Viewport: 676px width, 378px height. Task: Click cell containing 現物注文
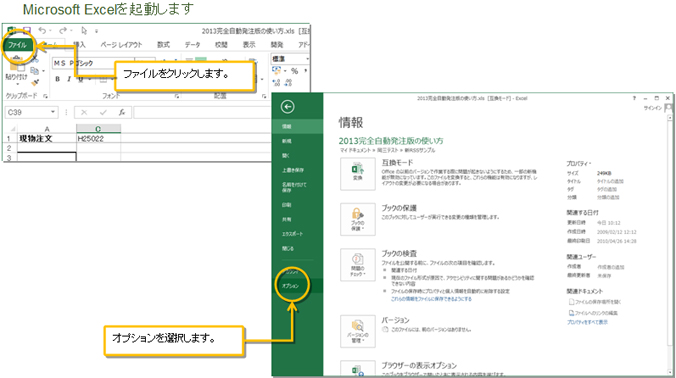click(x=47, y=138)
